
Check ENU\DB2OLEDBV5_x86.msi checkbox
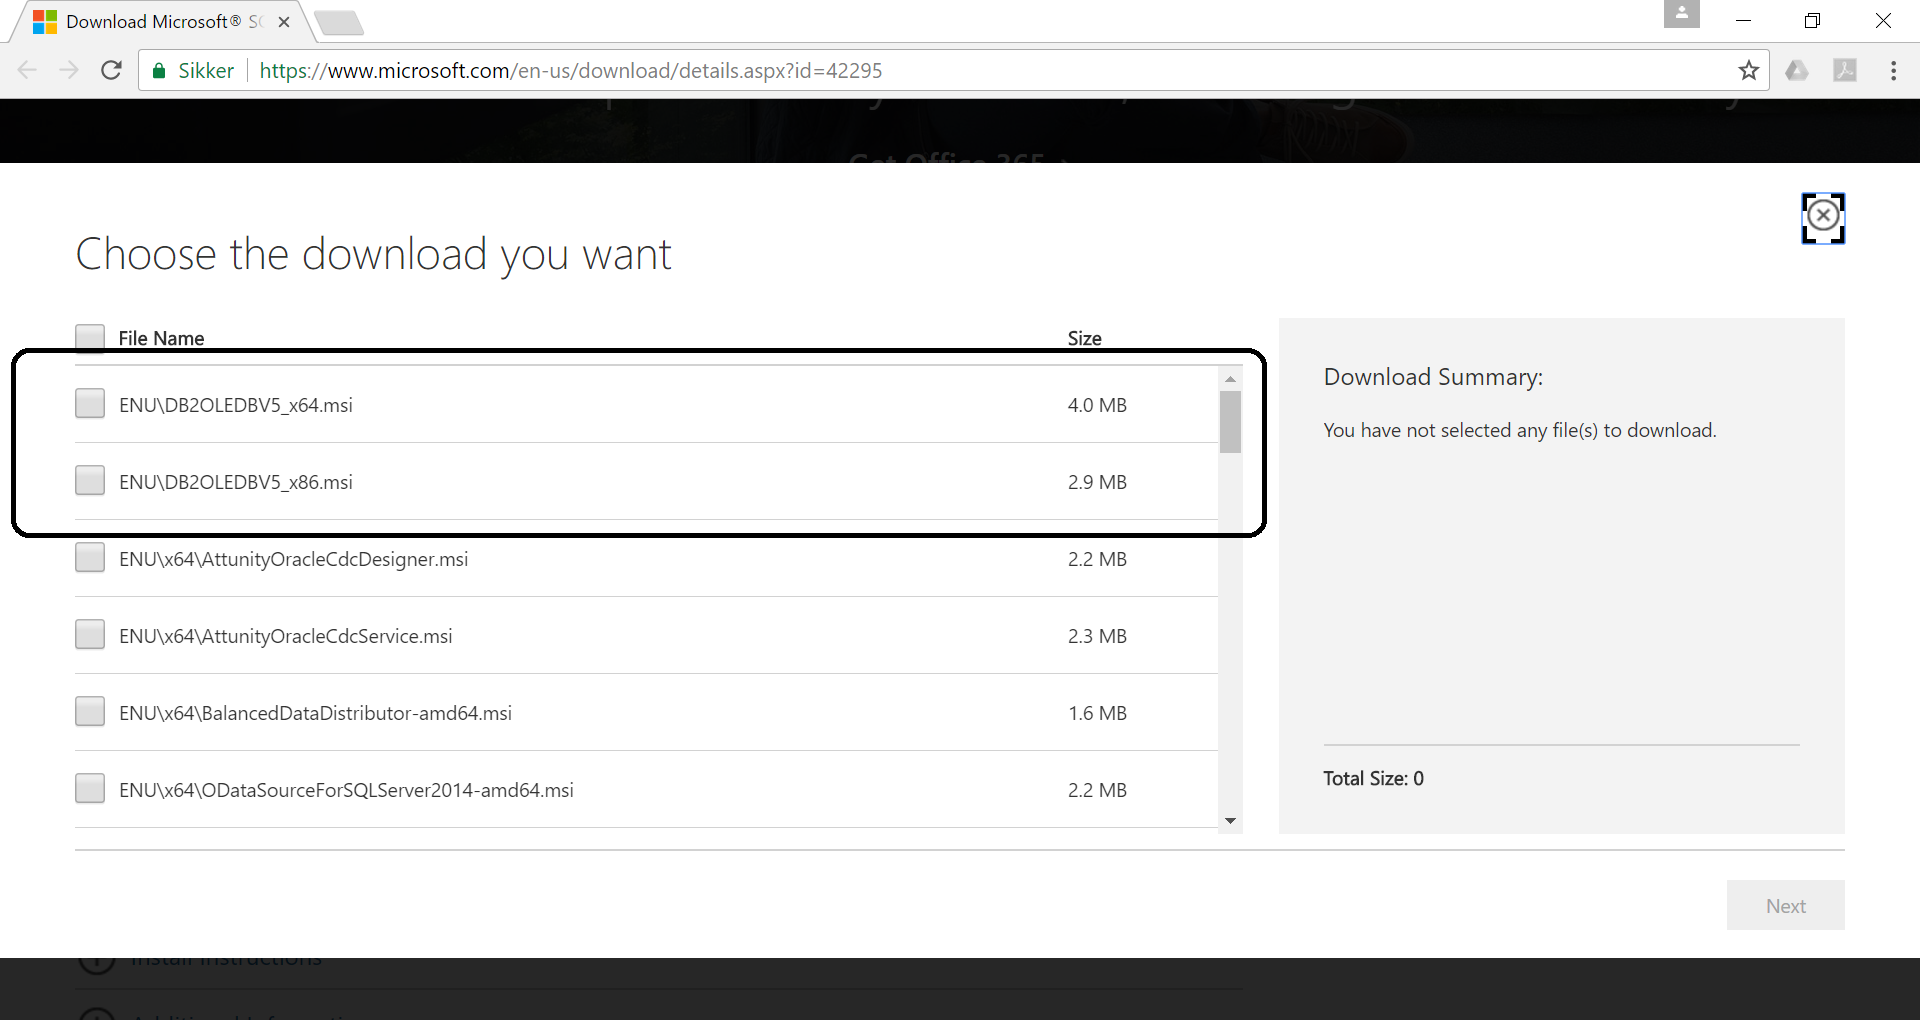coord(90,480)
